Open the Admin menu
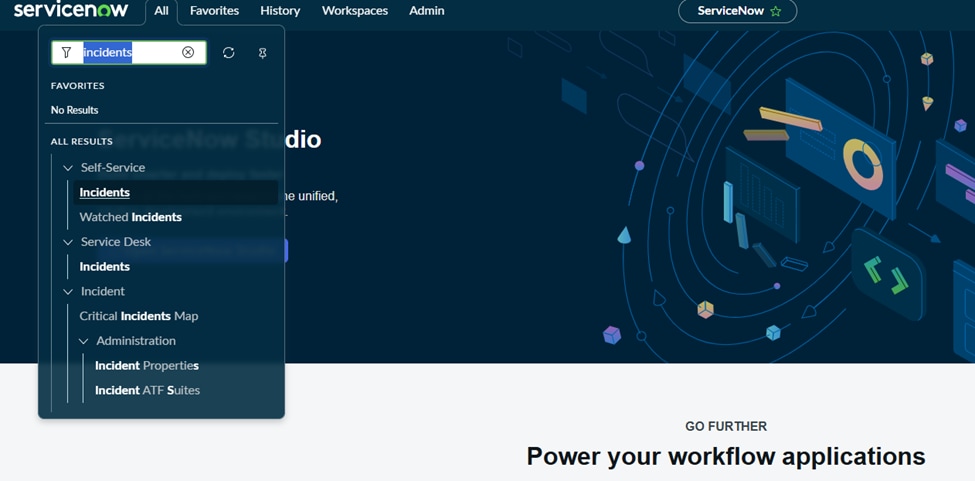The width and height of the screenshot is (975, 481). [x=427, y=11]
